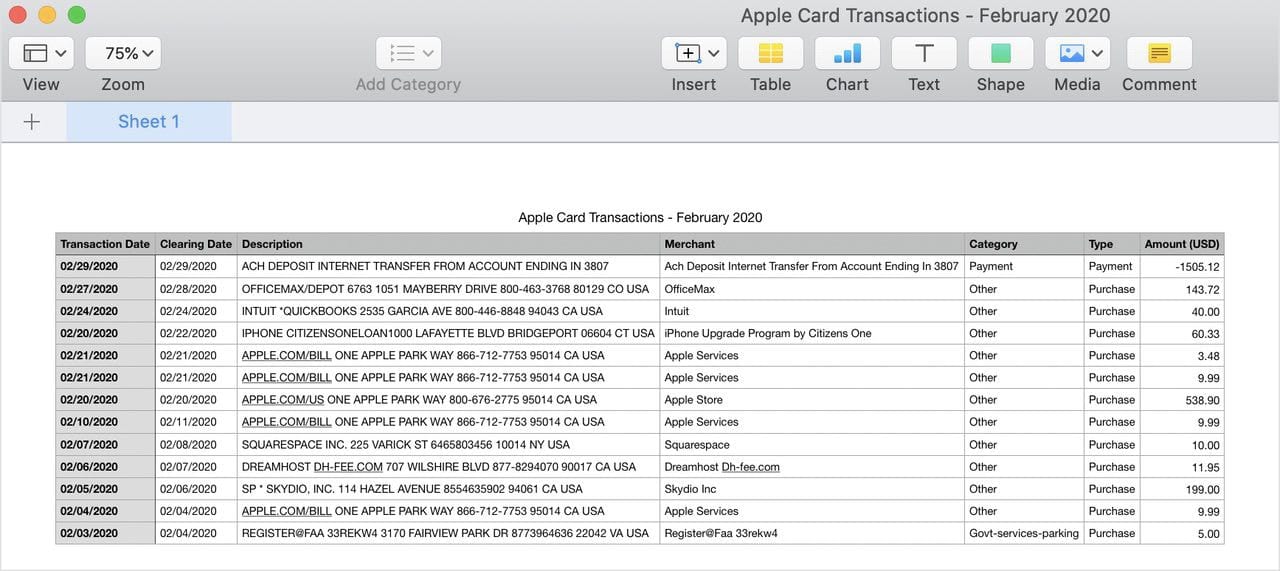Select the SQUARESPACE INC. 225 VARICK ST description

[x=448, y=444]
